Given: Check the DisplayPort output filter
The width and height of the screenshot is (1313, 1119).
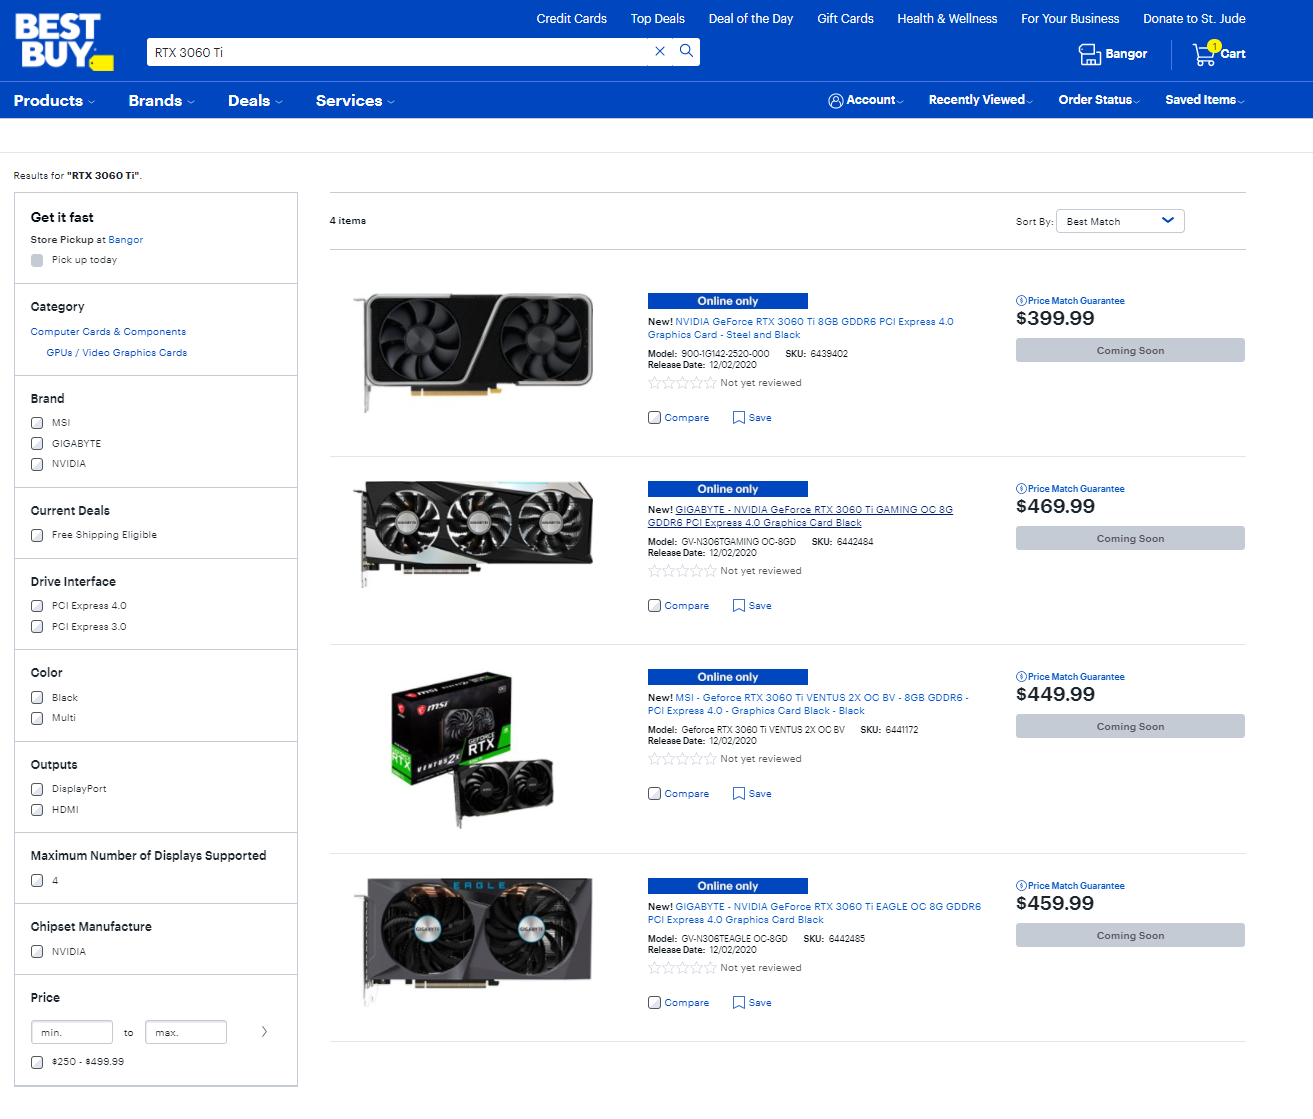Looking at the screenshot, I should click(x=37, y=789).
